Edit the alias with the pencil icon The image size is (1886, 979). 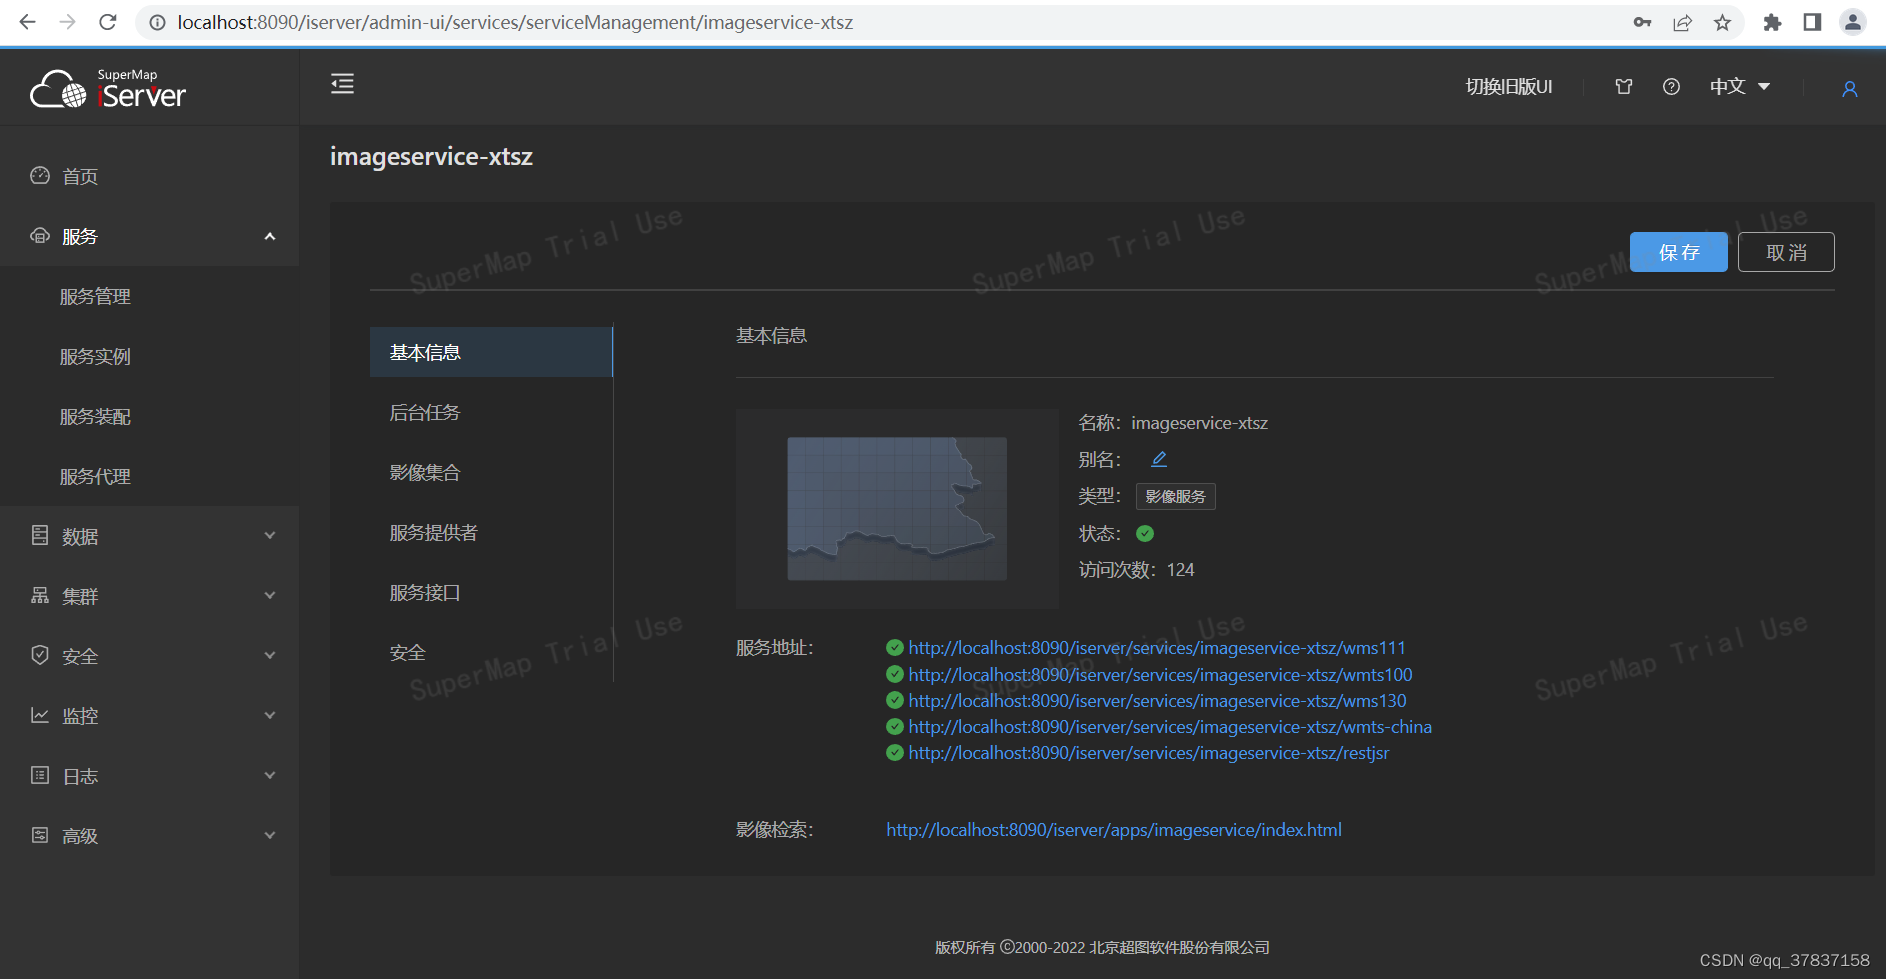[1159, 459]
